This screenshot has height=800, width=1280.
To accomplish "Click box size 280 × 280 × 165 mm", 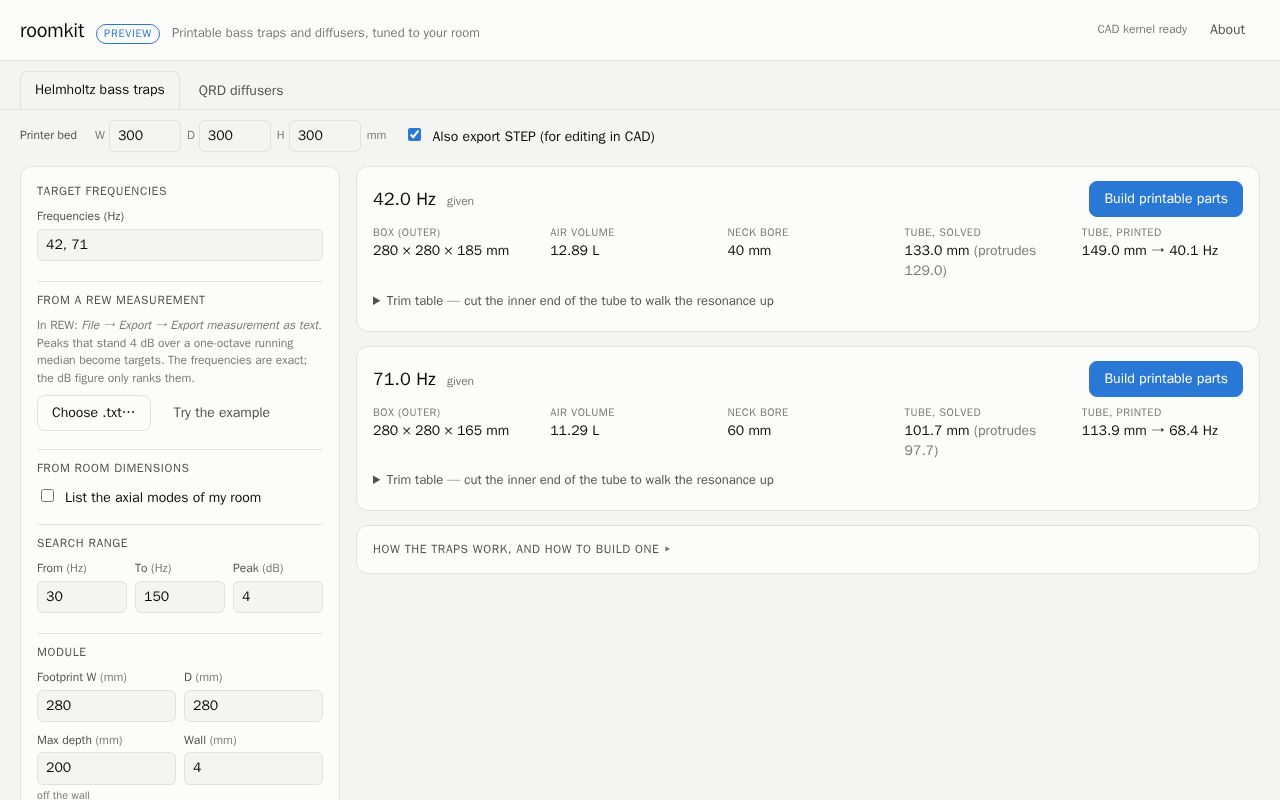I will (x=441, y=431).
